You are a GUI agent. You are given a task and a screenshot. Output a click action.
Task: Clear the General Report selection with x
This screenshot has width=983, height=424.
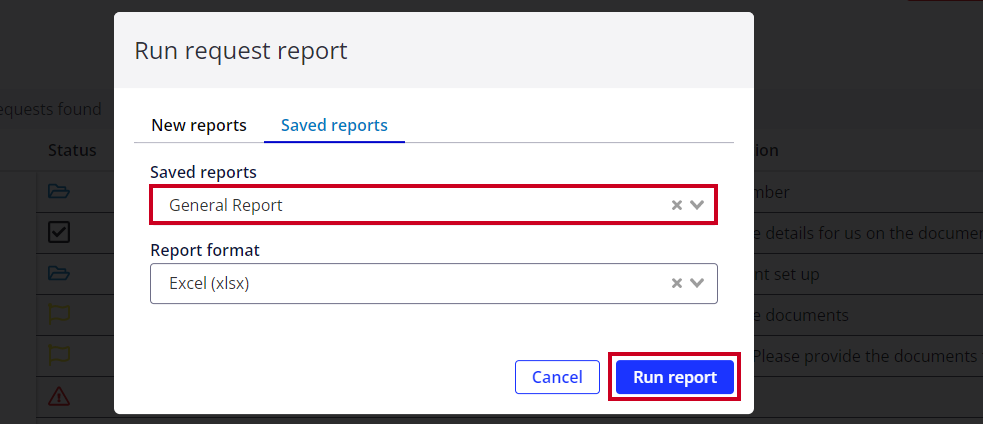(x=676, y=205)
